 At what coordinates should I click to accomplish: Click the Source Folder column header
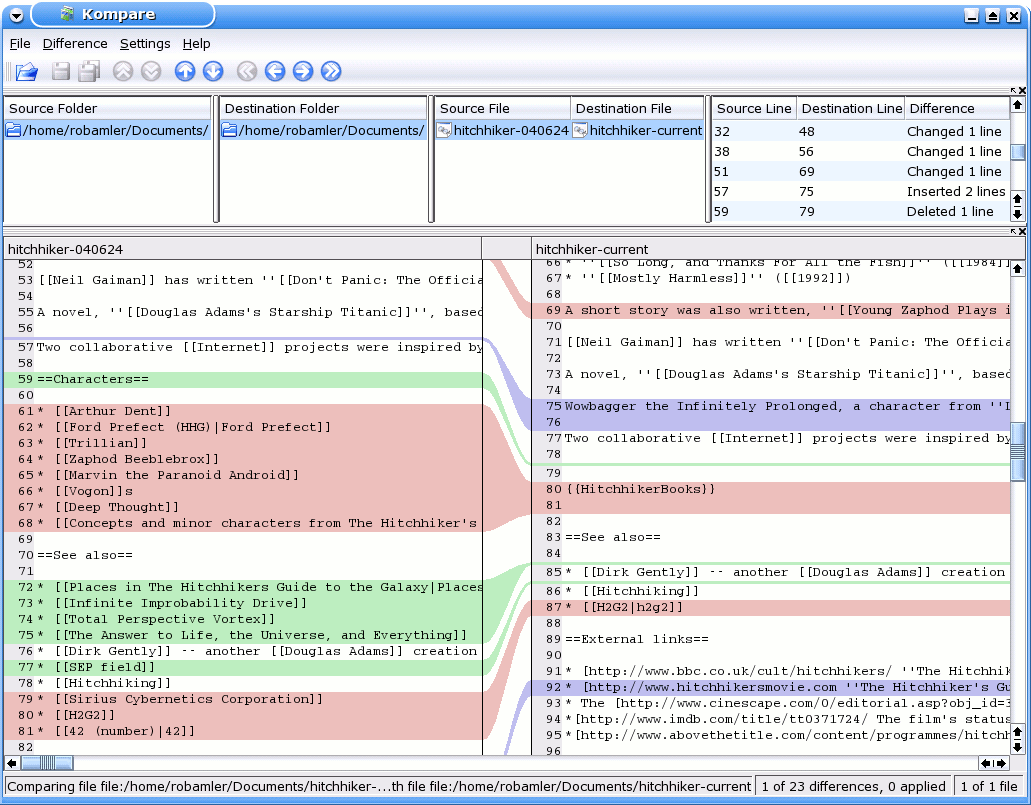click(x=108, y=109)
